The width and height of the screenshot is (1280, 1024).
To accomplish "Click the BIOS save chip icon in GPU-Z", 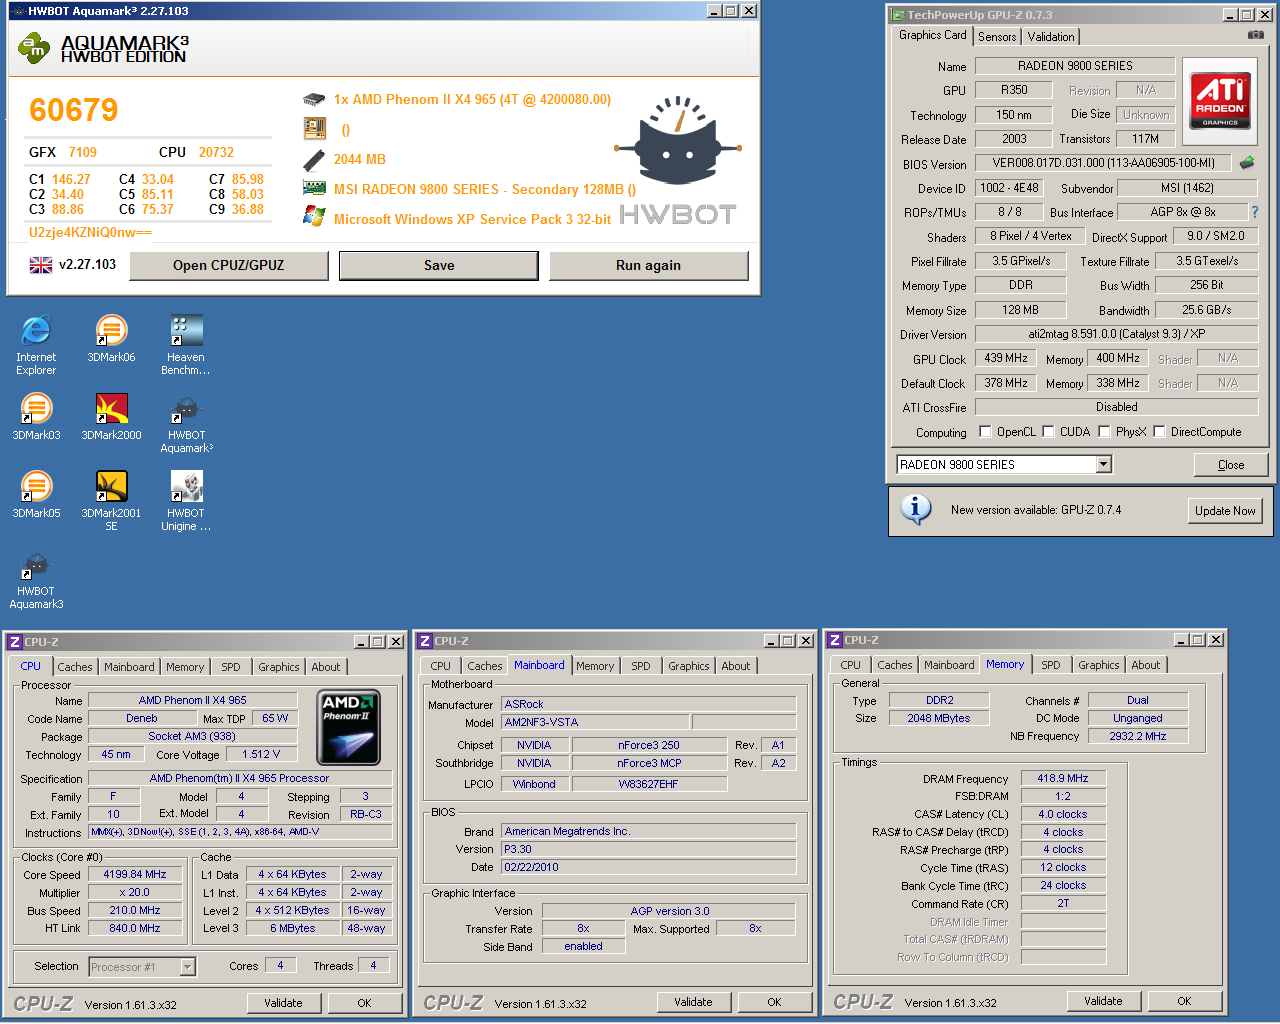I will tap(1247, 162).
